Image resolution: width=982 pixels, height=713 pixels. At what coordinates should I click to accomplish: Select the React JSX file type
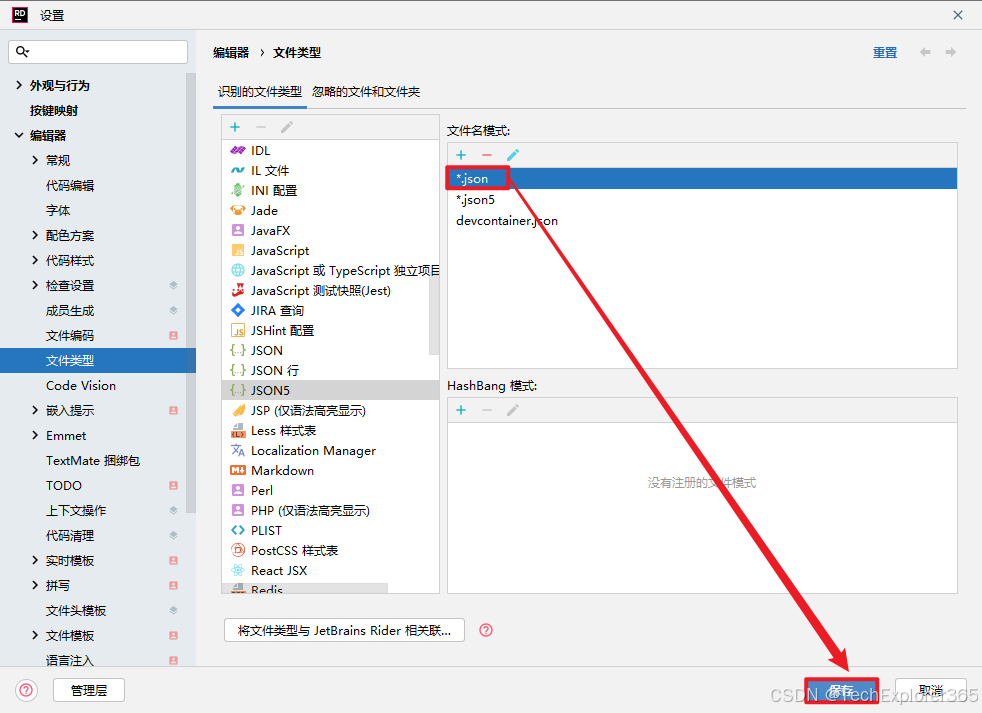point(329,570)
